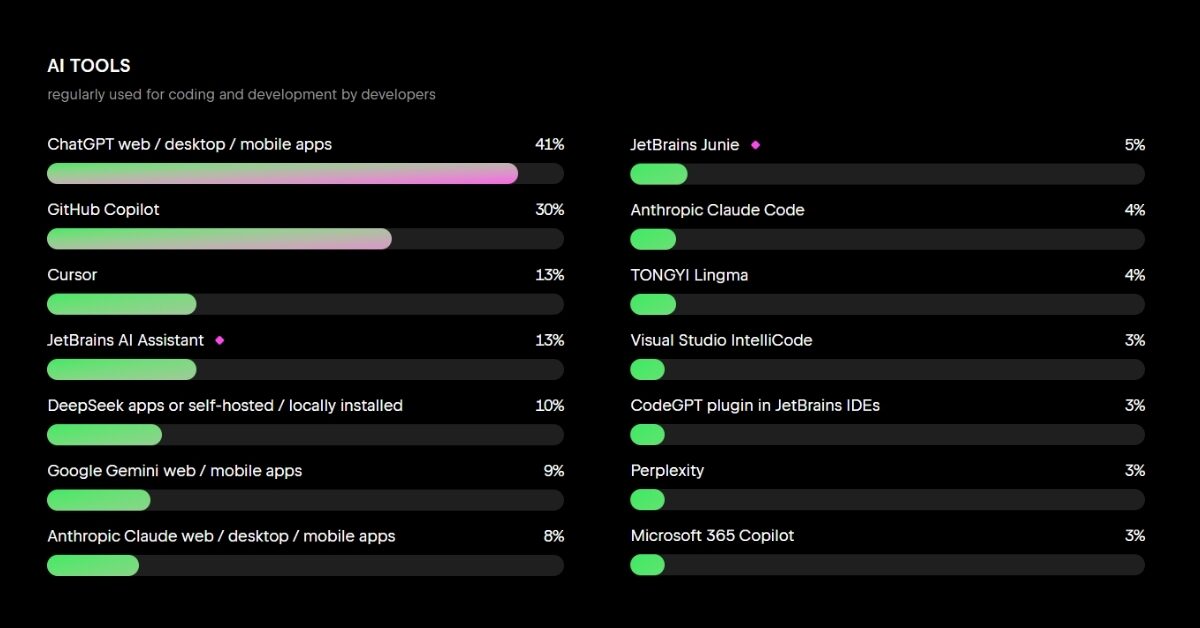
Task: Click the 41% value for ChatGPT
Action: coord(549,144)
